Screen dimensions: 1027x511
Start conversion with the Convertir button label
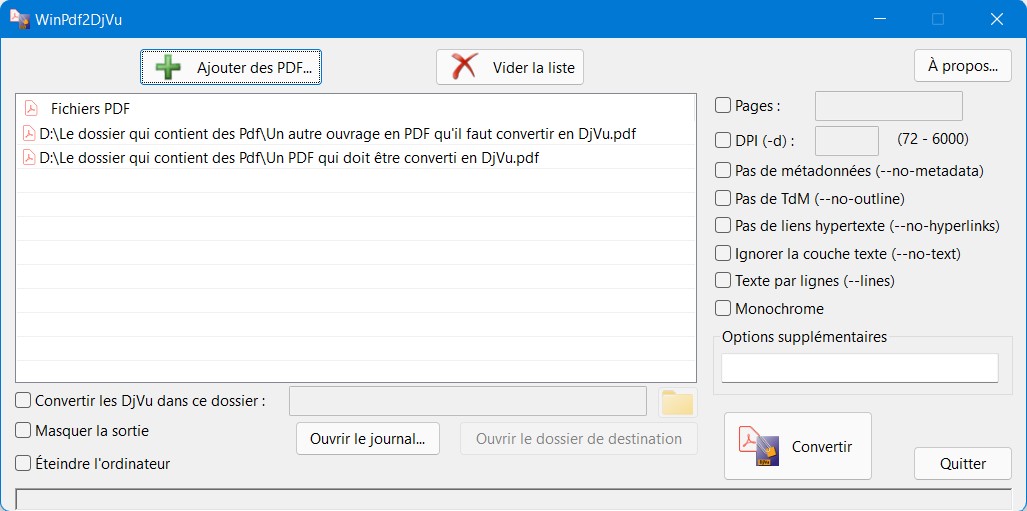click(x=822, y=447)
